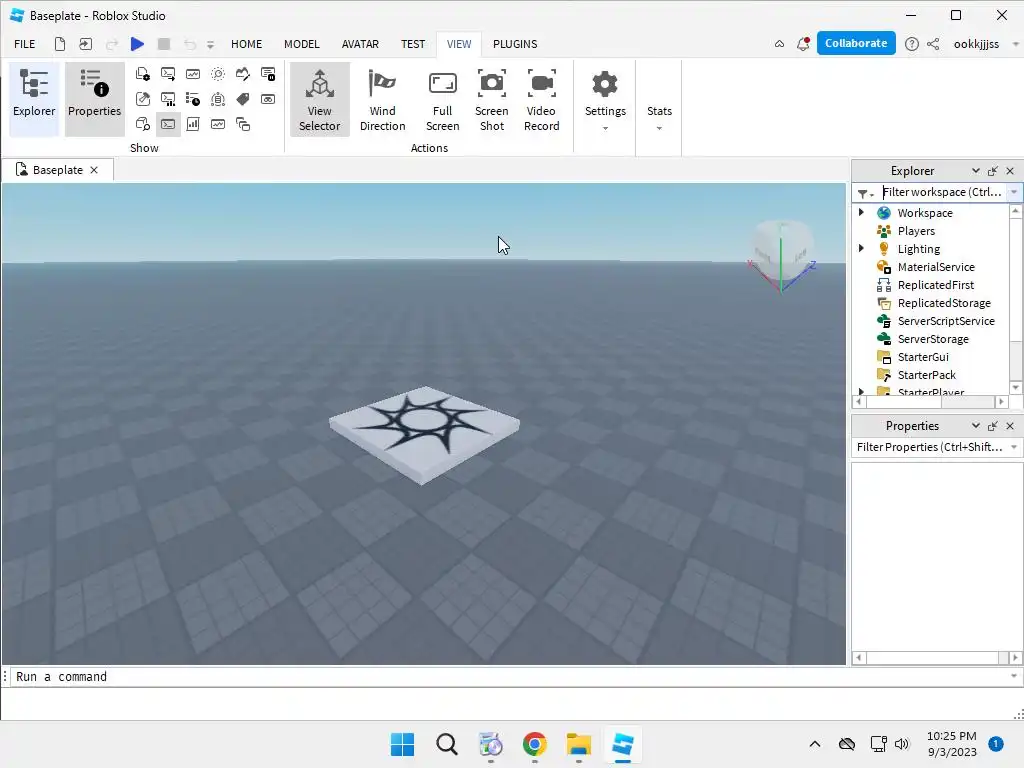Click the ookkjjjss account name
The width and height of the screenshot is (1024, 768).
[x=976, y=44]
